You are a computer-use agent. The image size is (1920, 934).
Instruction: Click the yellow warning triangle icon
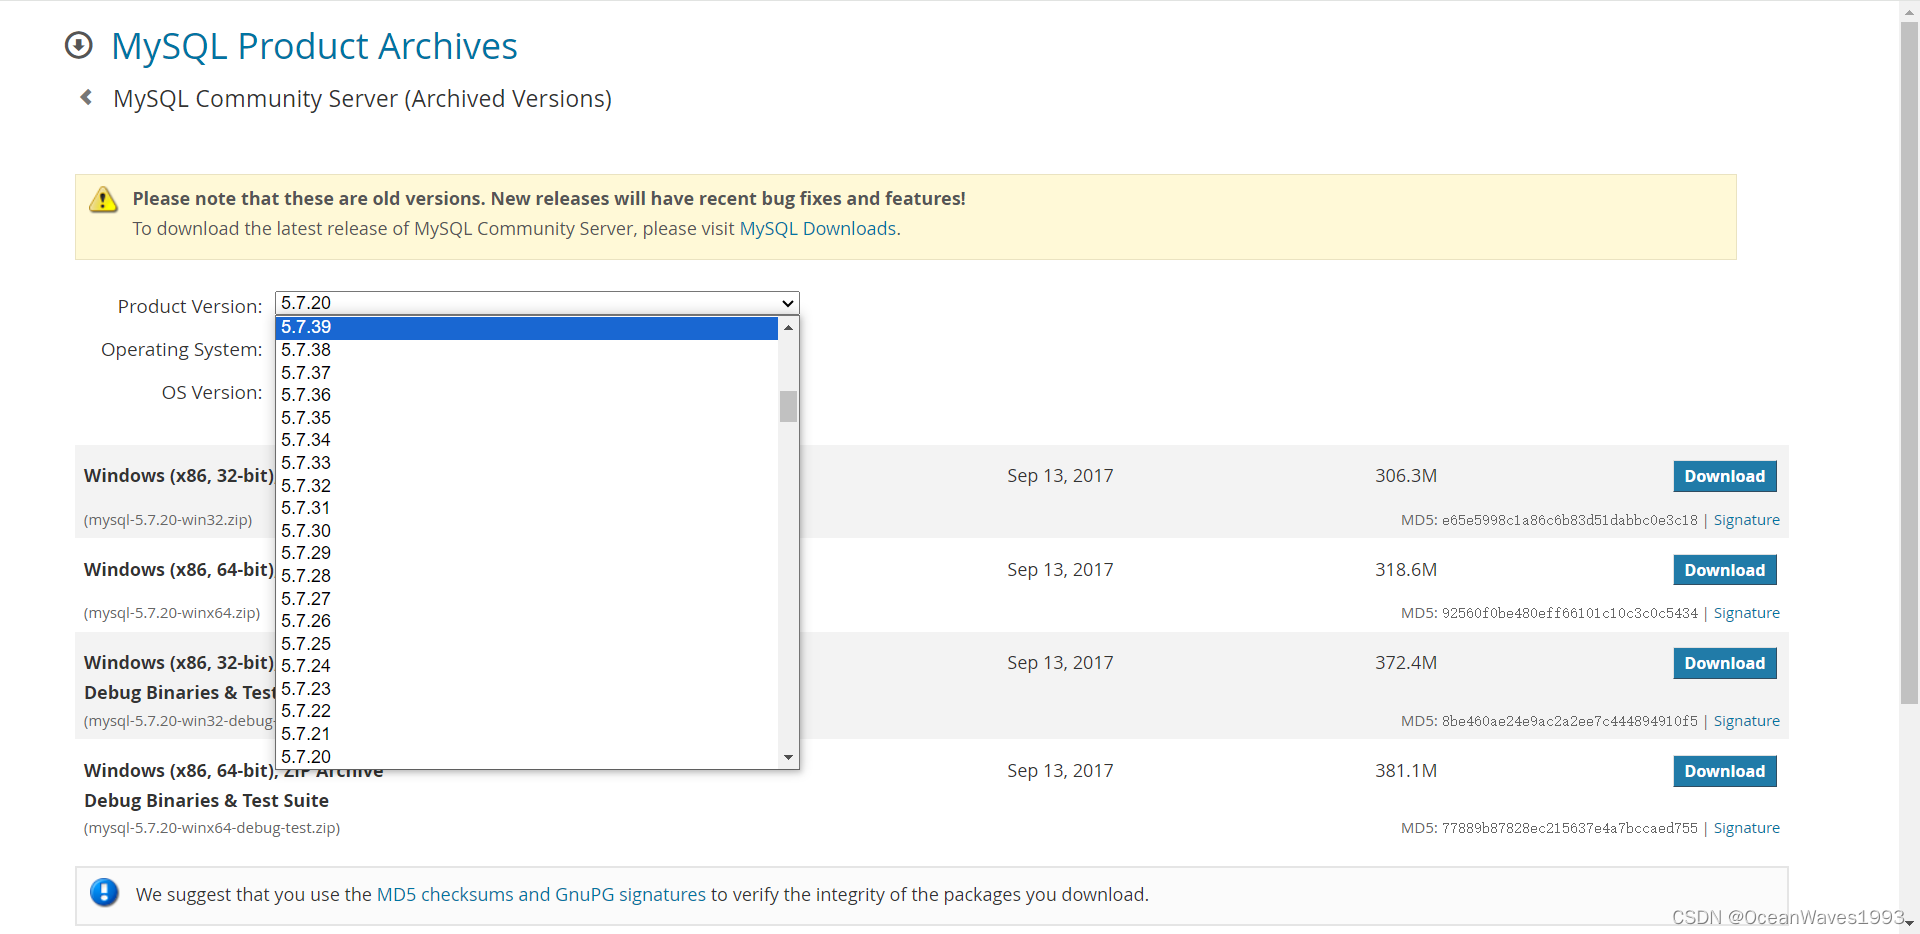[x=103, y=200]
